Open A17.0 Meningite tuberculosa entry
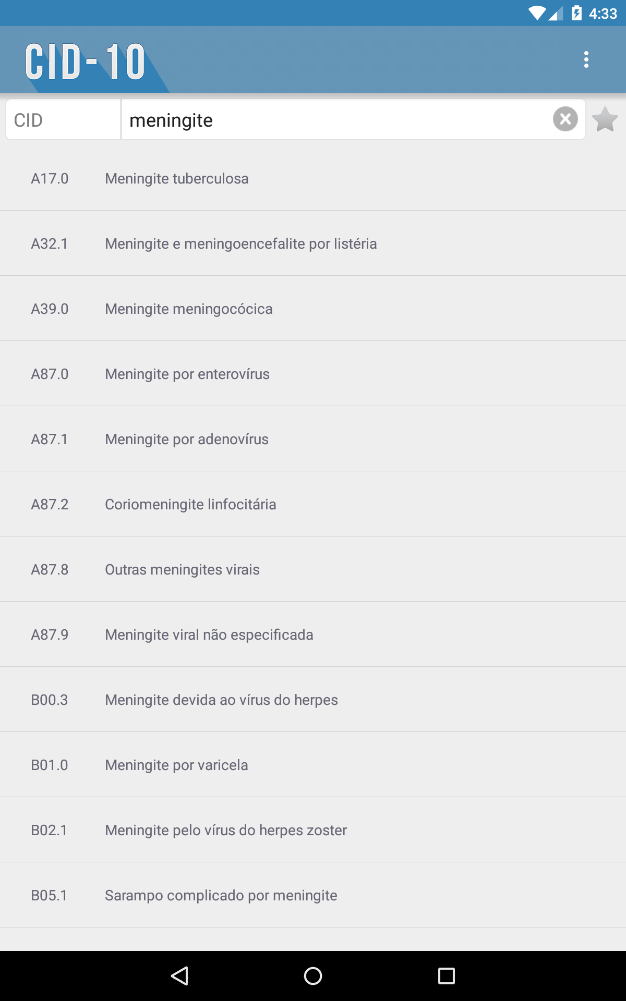 tap(313, 179)
